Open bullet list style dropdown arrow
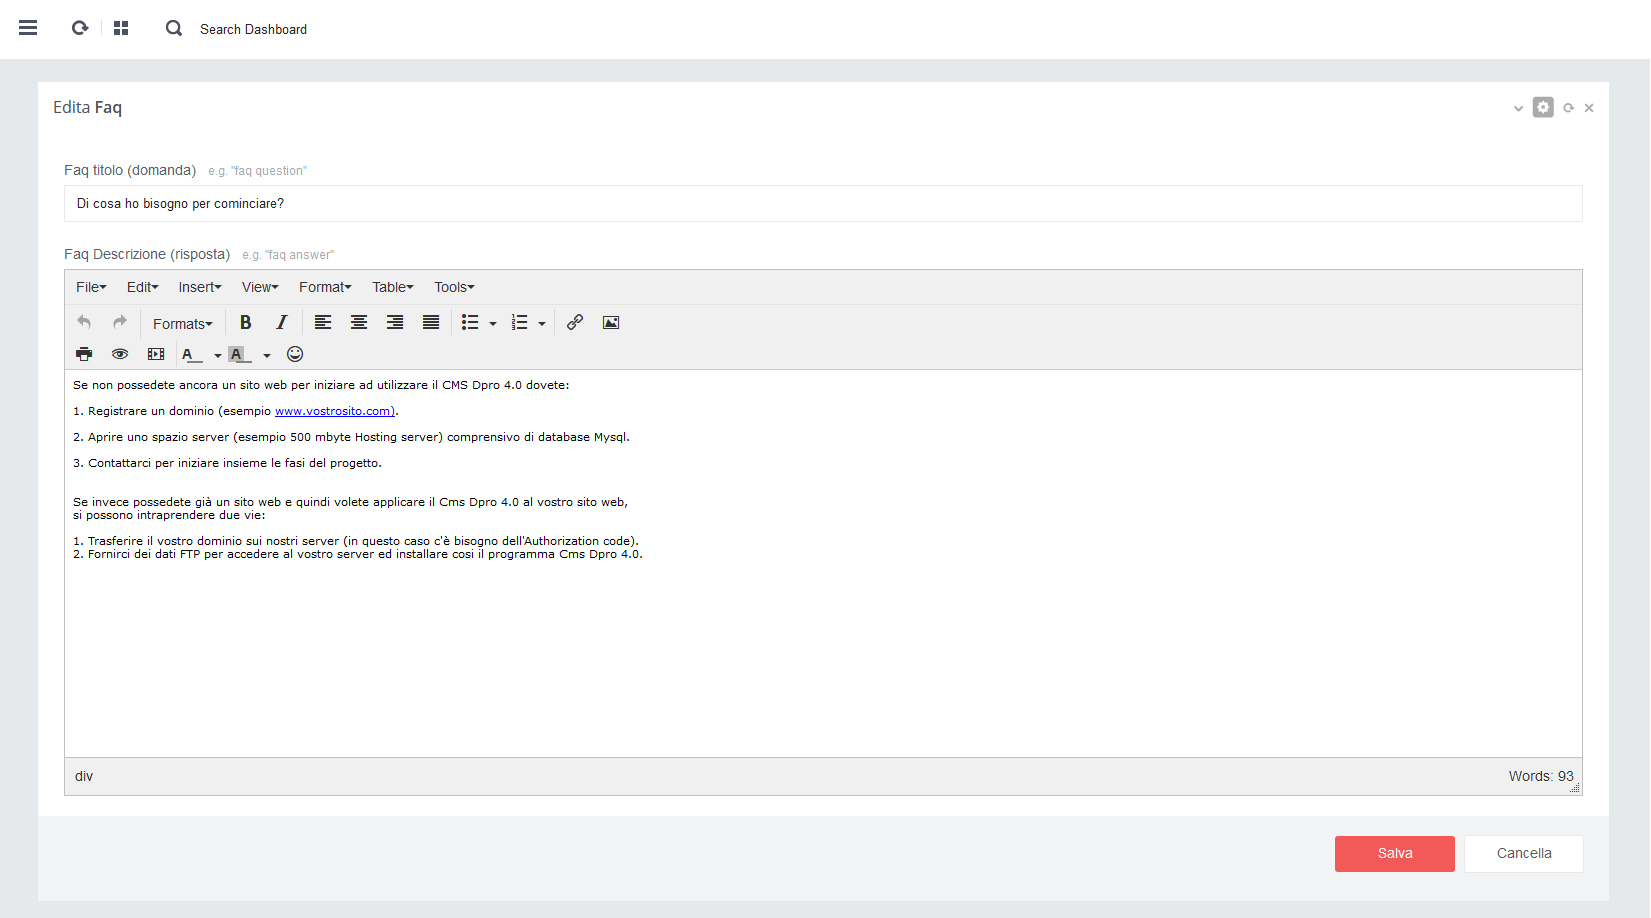Image resolution: width=1651 pixels, height=918 pixels. click(x=493, y=323)
